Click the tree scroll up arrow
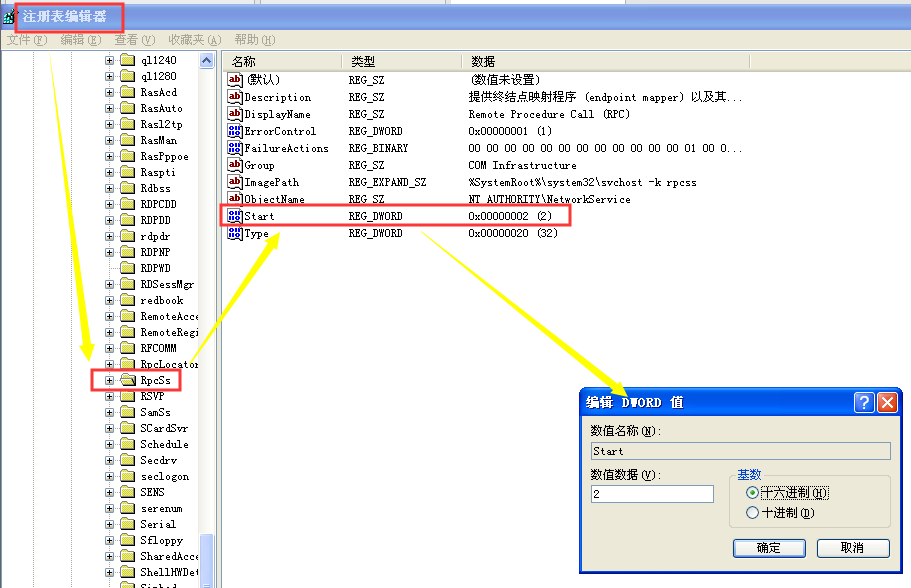911x588 pixels. 206,60
